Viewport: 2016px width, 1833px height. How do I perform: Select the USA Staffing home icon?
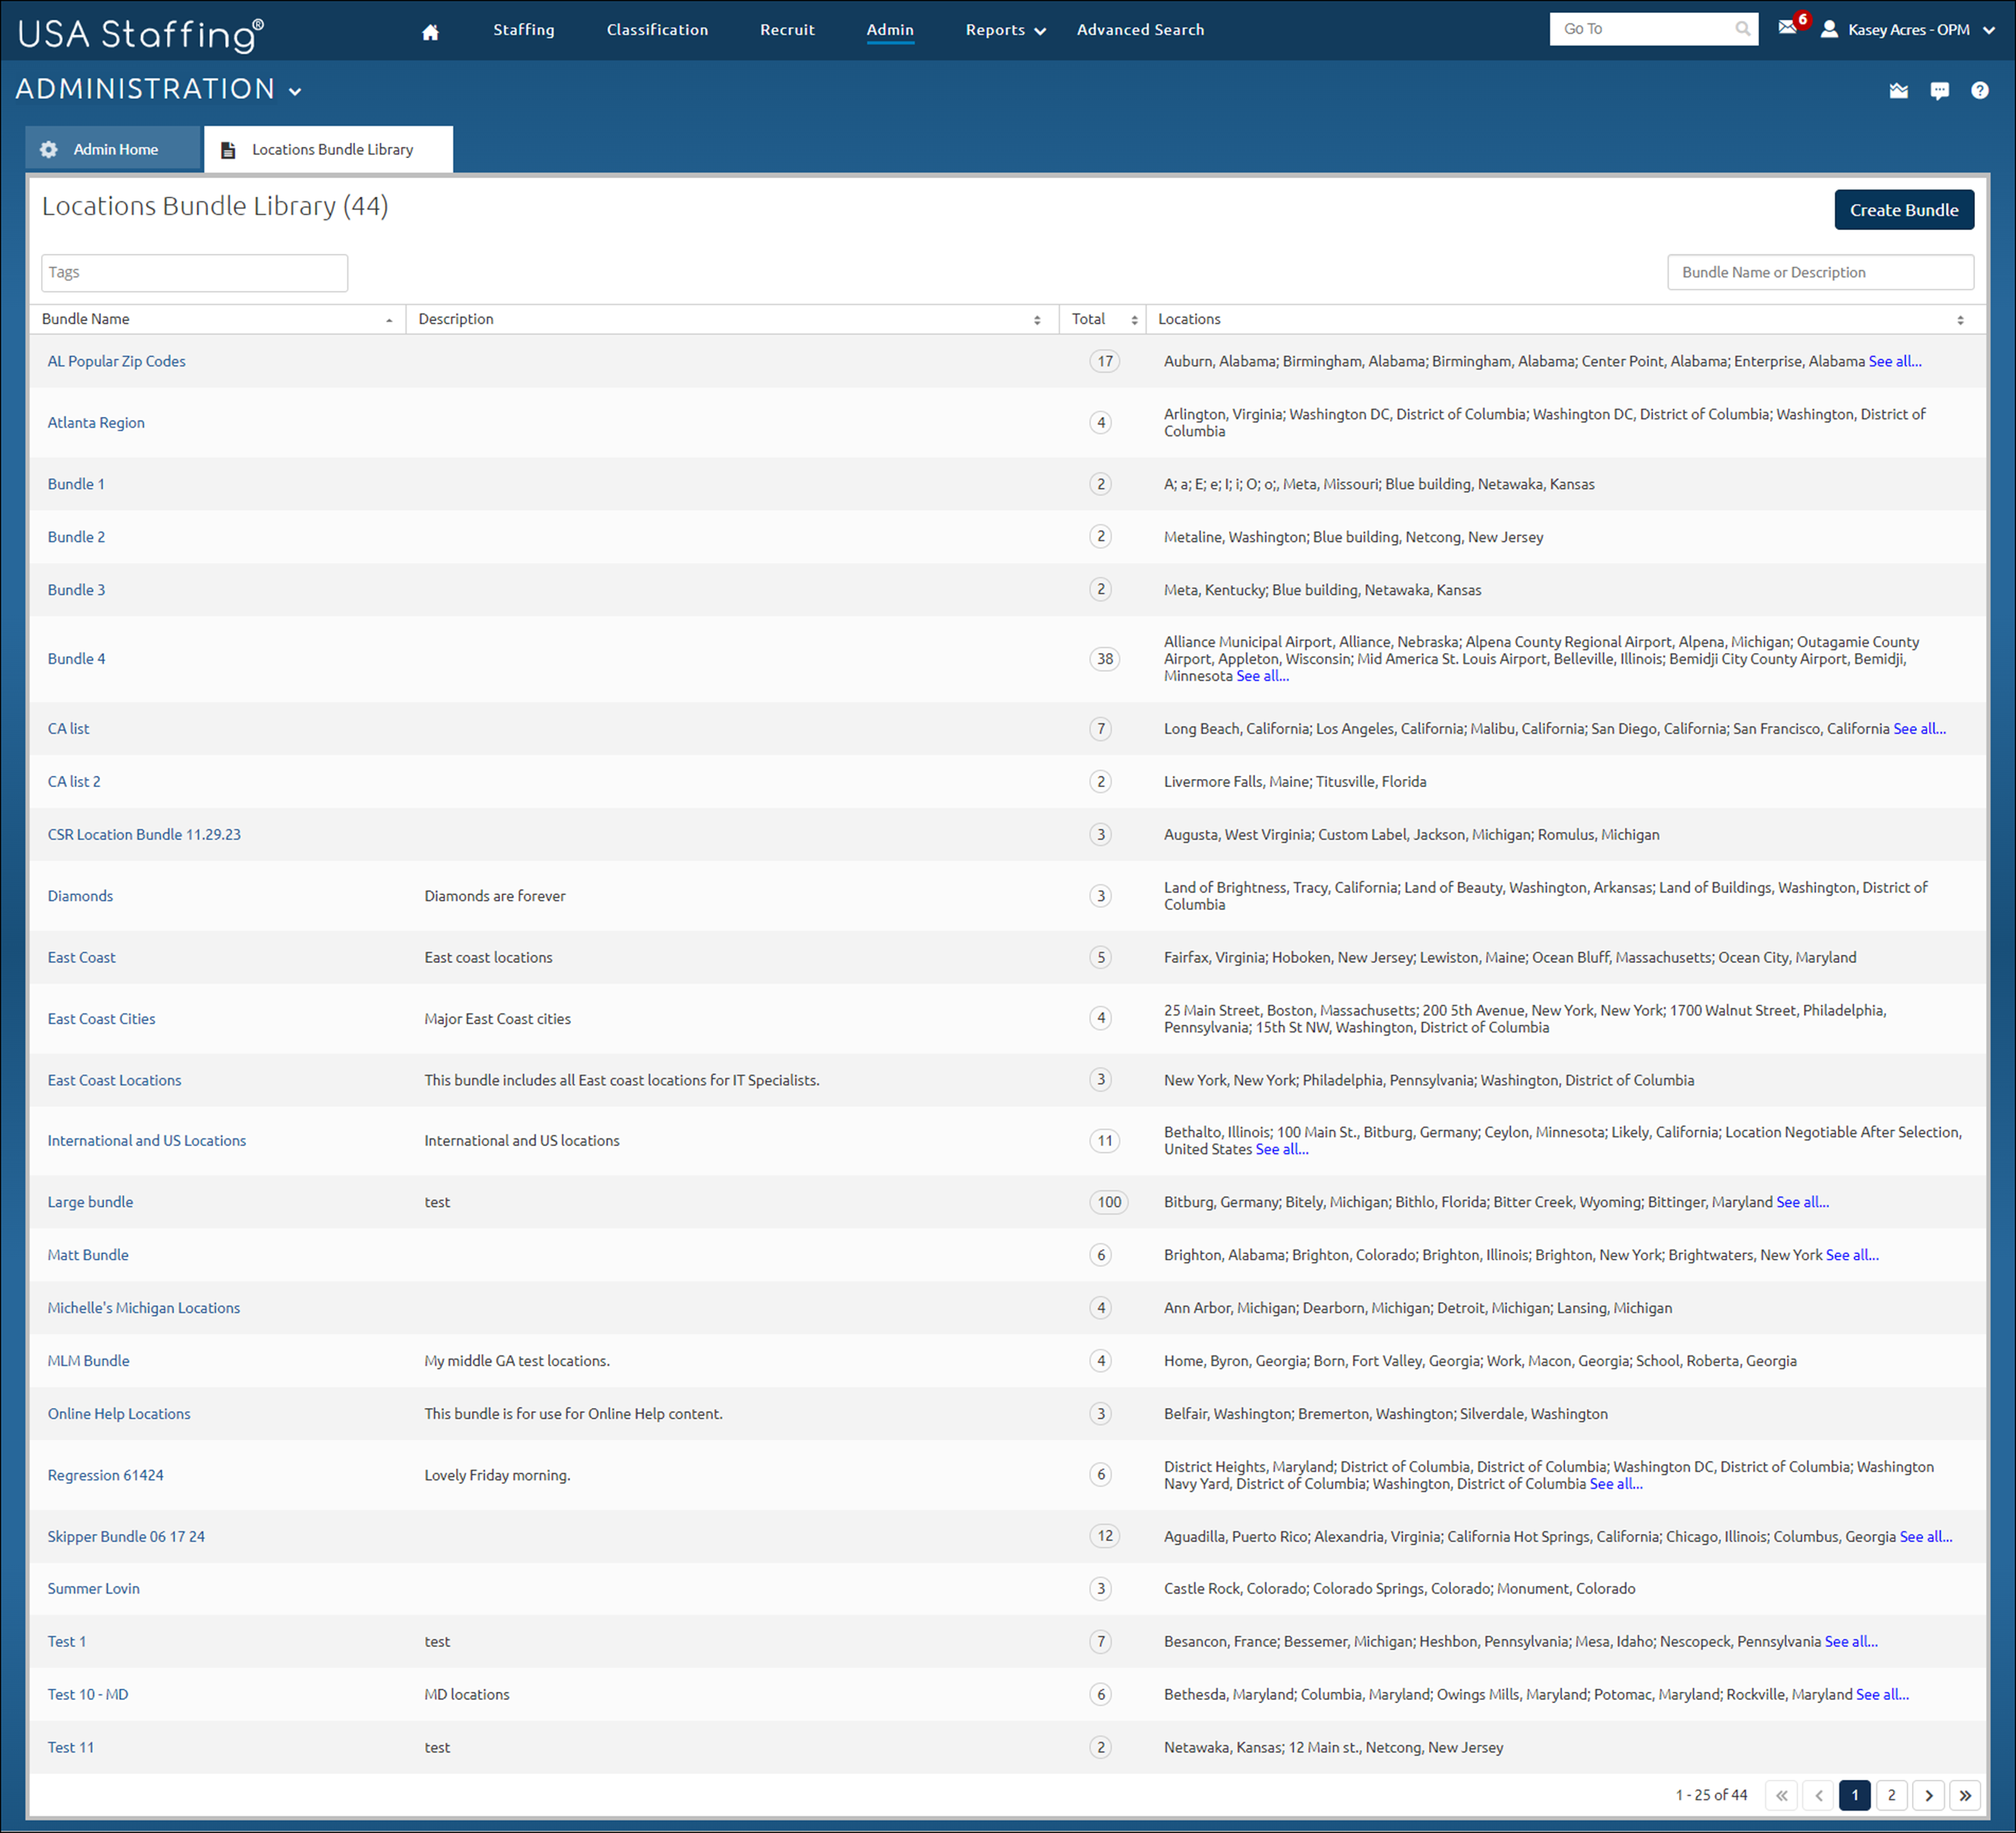click(429, 31)
